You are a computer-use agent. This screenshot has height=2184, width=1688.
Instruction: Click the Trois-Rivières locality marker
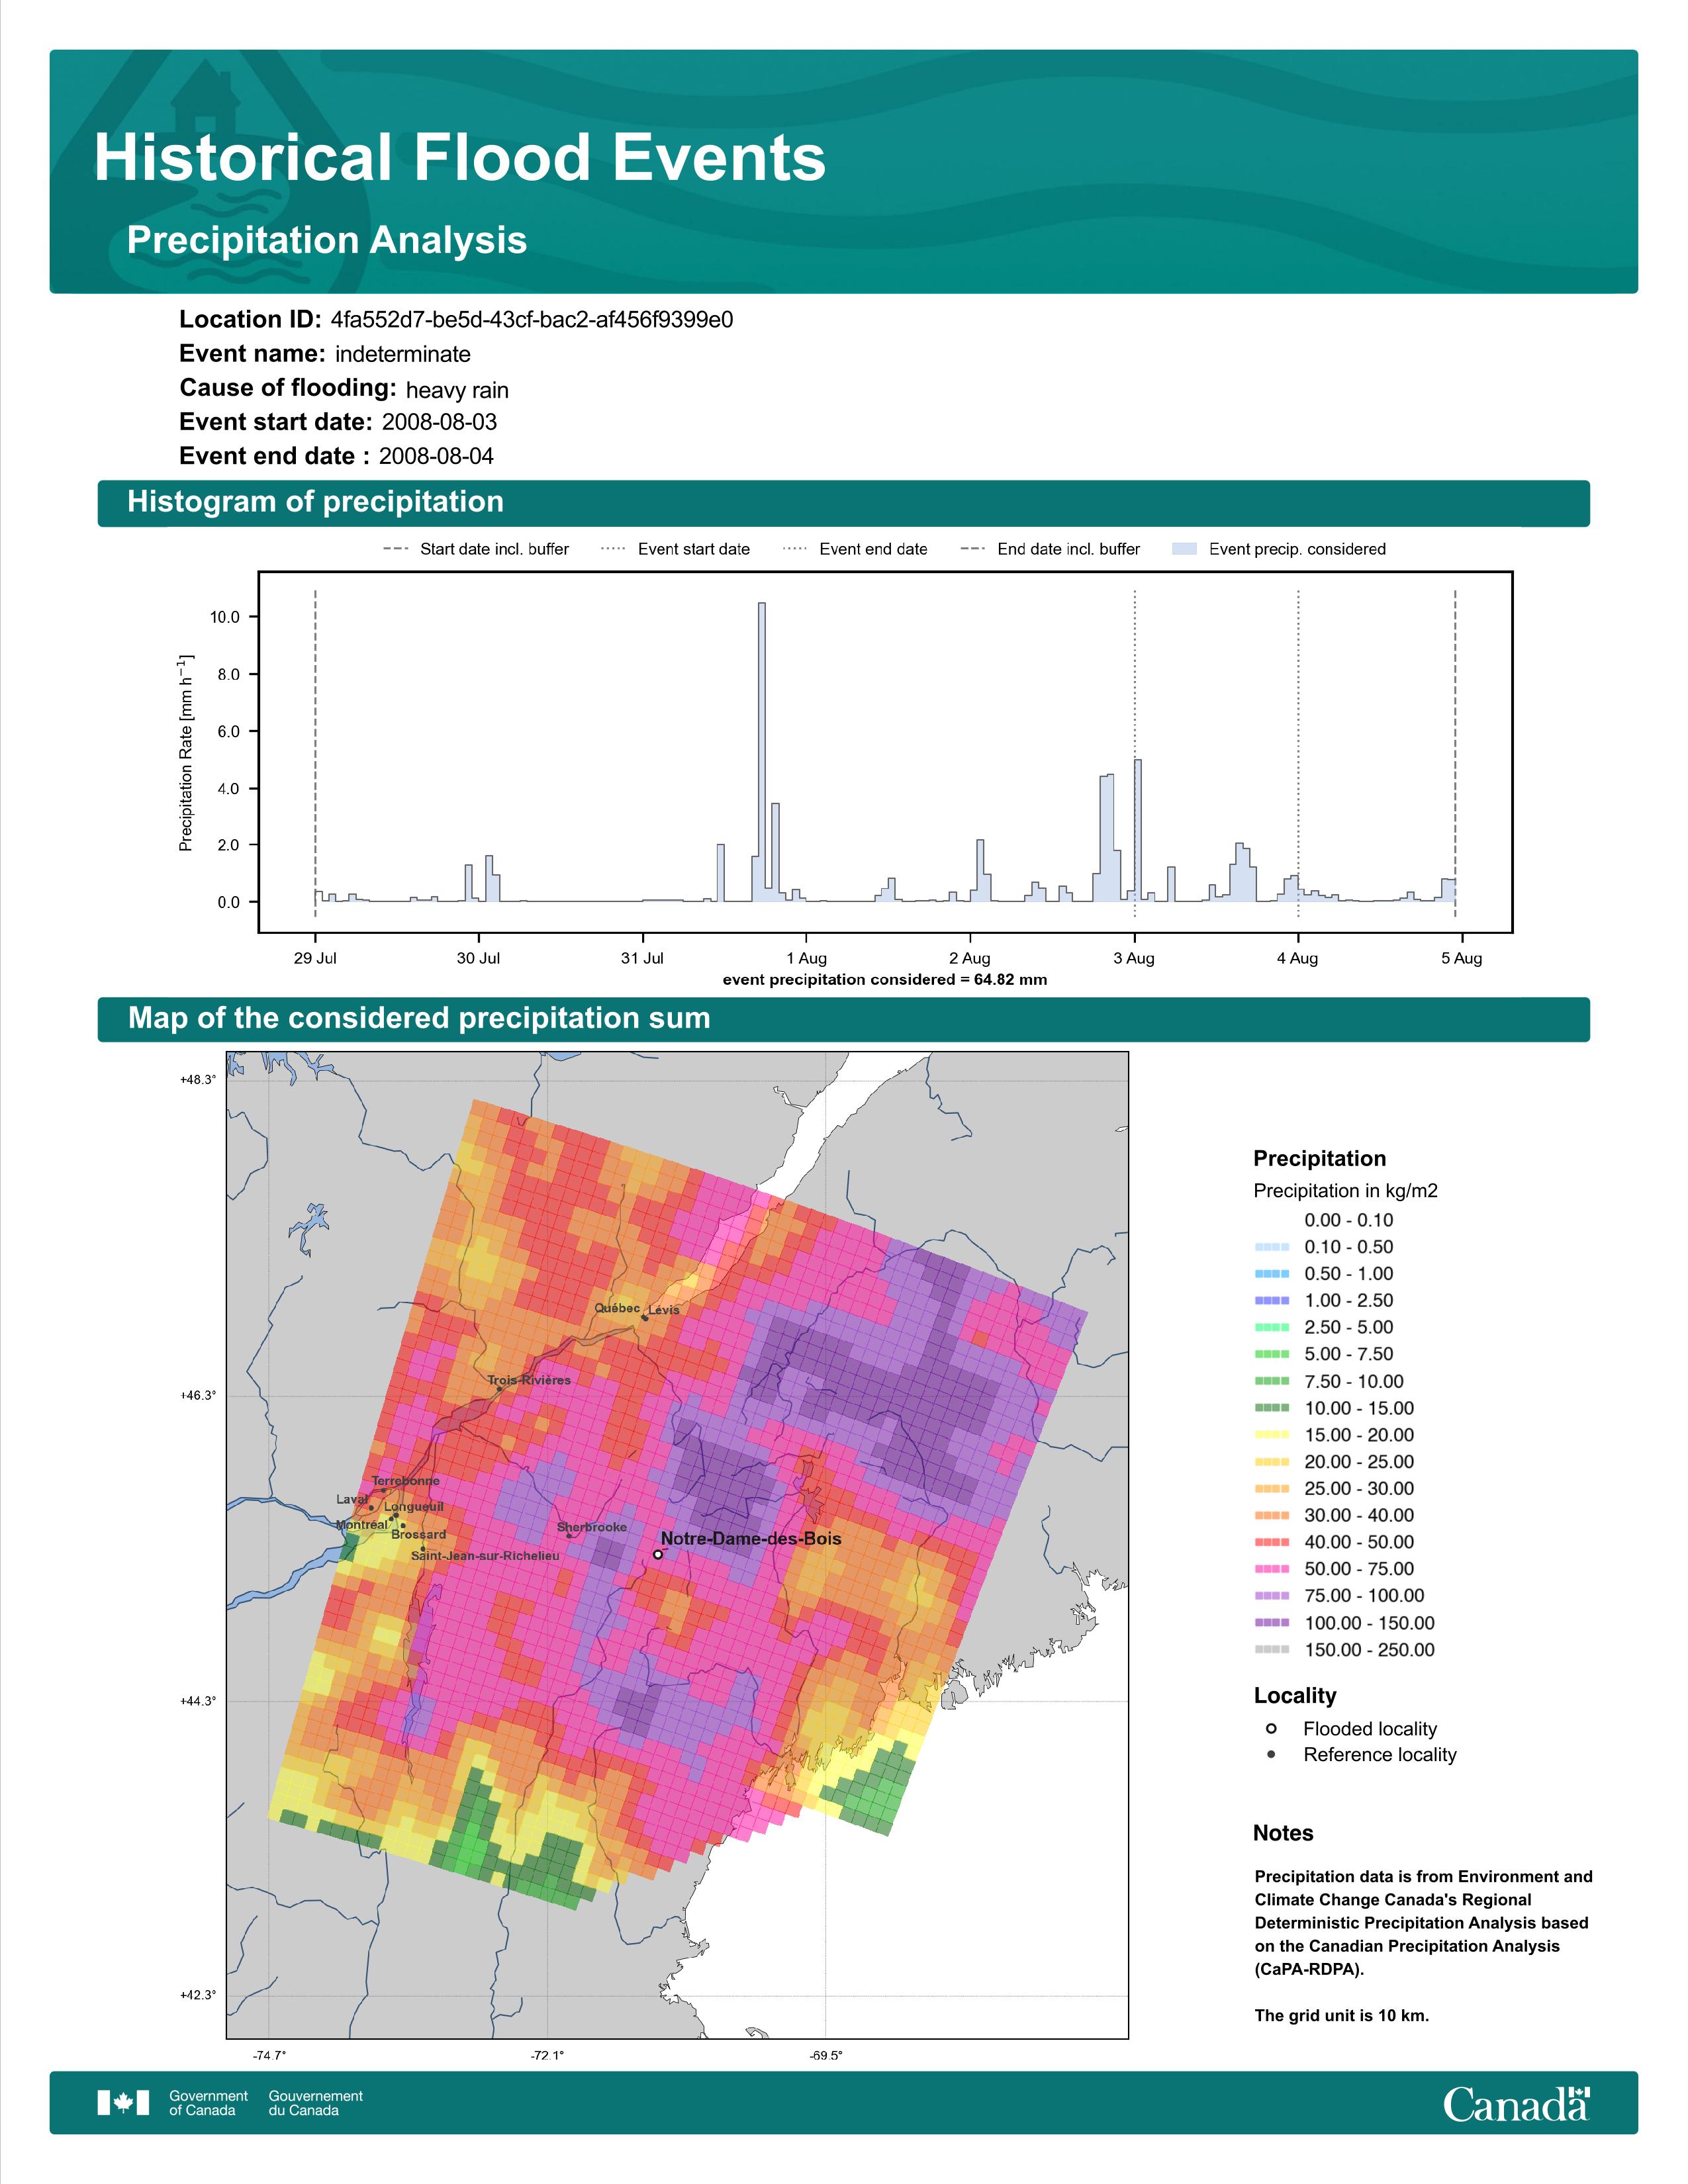point(500,1389)
